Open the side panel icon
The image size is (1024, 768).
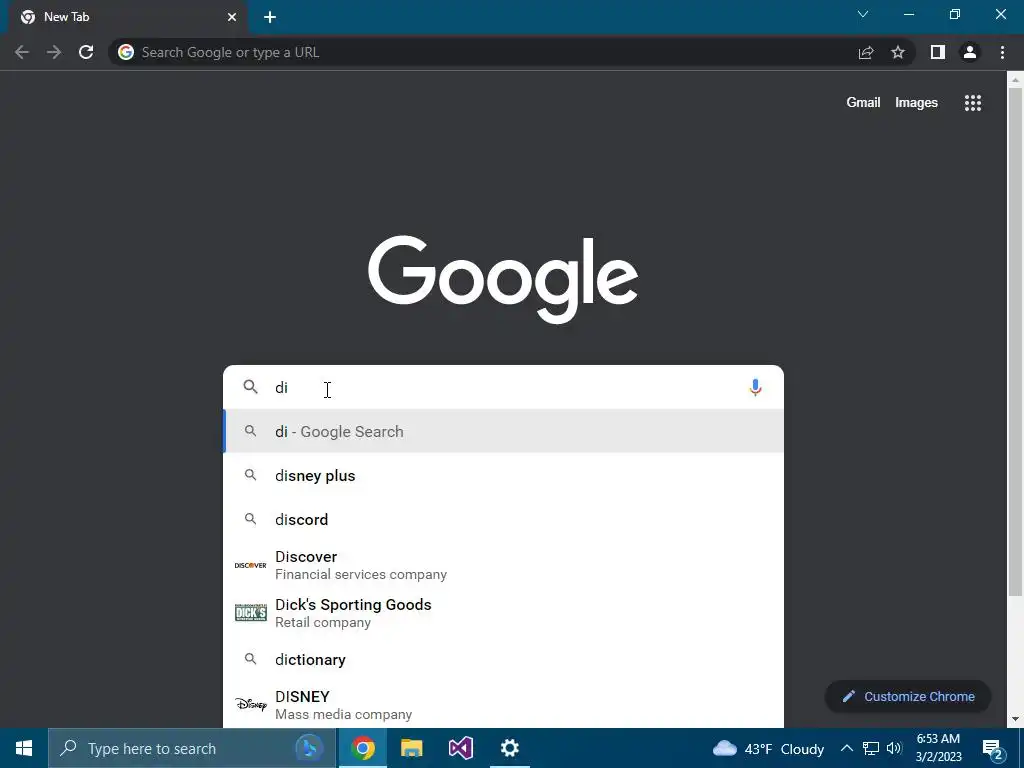938,52
